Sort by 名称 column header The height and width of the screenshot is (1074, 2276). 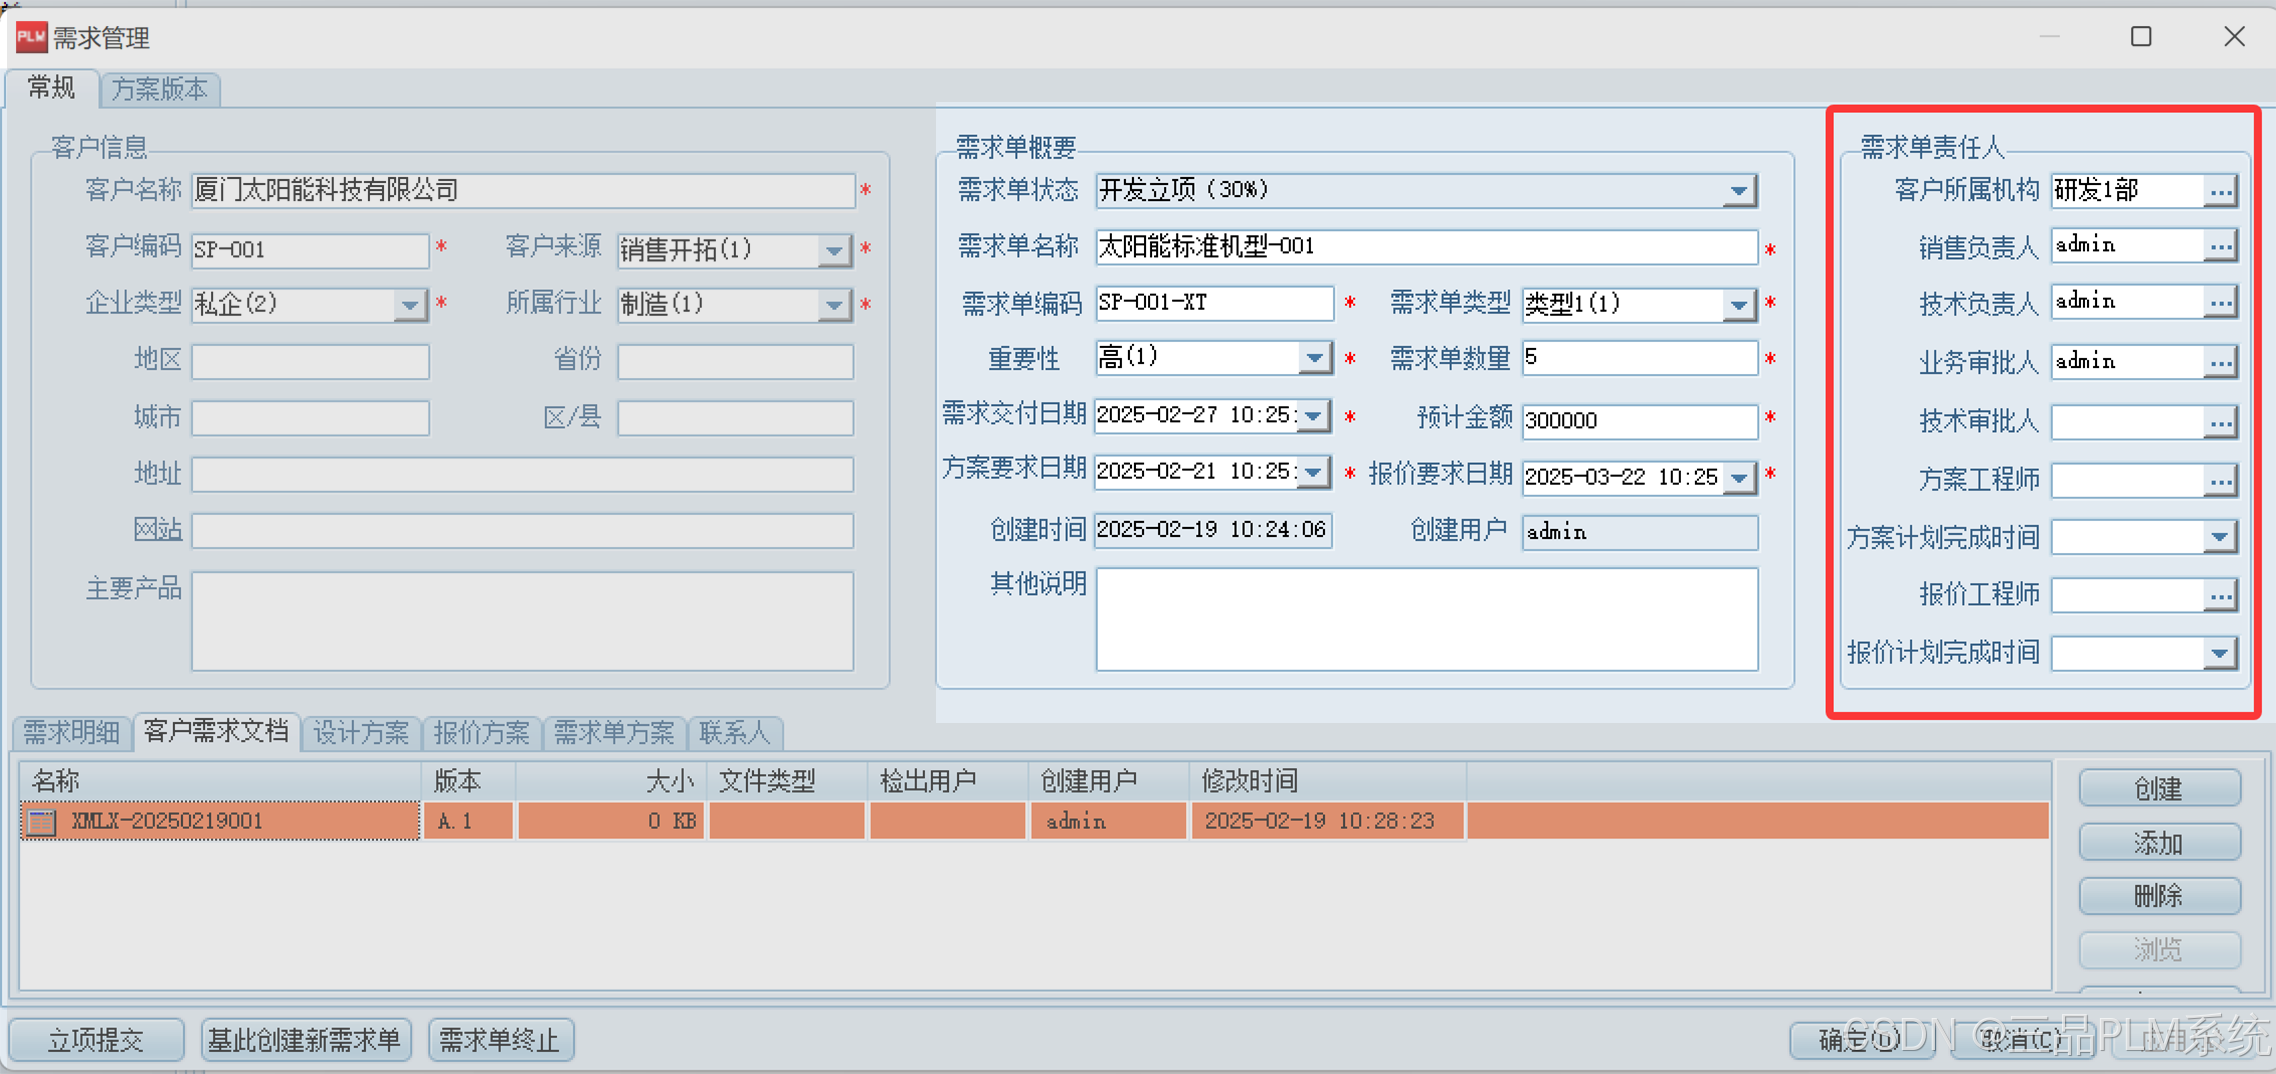pos(222,781)
